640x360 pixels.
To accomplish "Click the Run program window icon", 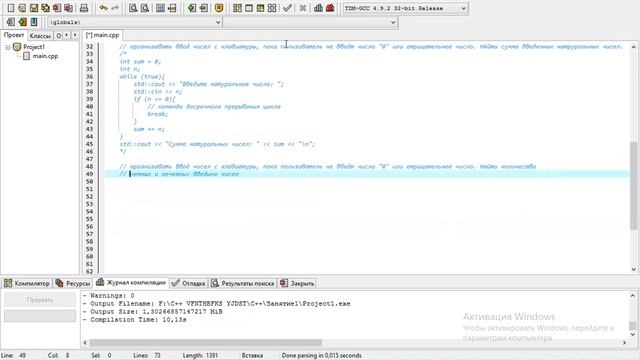I will [x=249, y=8].
